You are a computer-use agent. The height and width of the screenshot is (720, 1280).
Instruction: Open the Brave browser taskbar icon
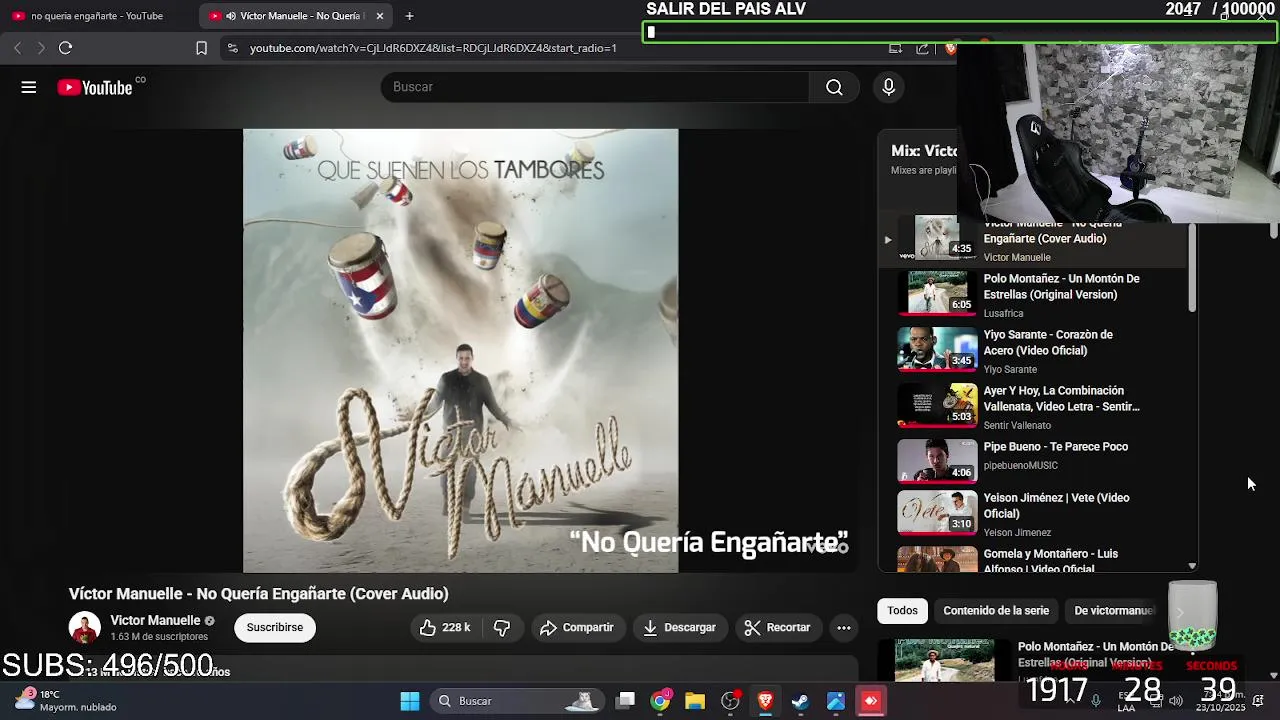coord(765,701)
